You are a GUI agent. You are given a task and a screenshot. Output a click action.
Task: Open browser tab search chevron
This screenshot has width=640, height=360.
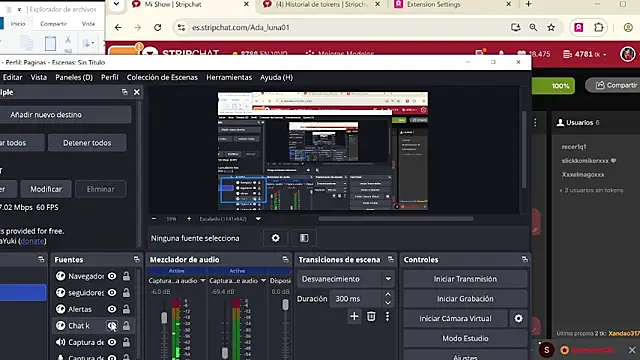[x=116, y=4]
